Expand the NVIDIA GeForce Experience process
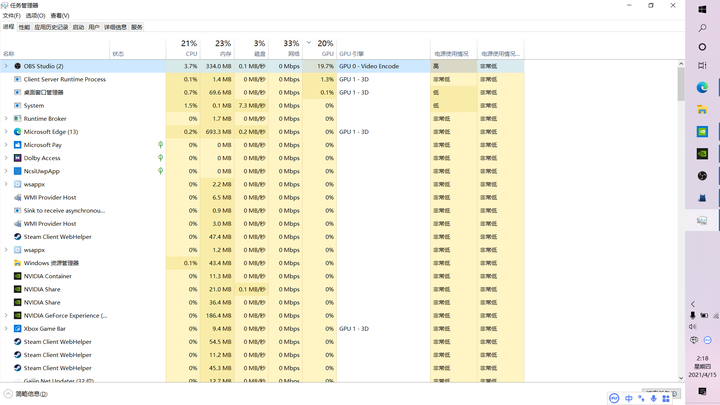The height and width of the screenshot is (405, 720). pos(6,315)
